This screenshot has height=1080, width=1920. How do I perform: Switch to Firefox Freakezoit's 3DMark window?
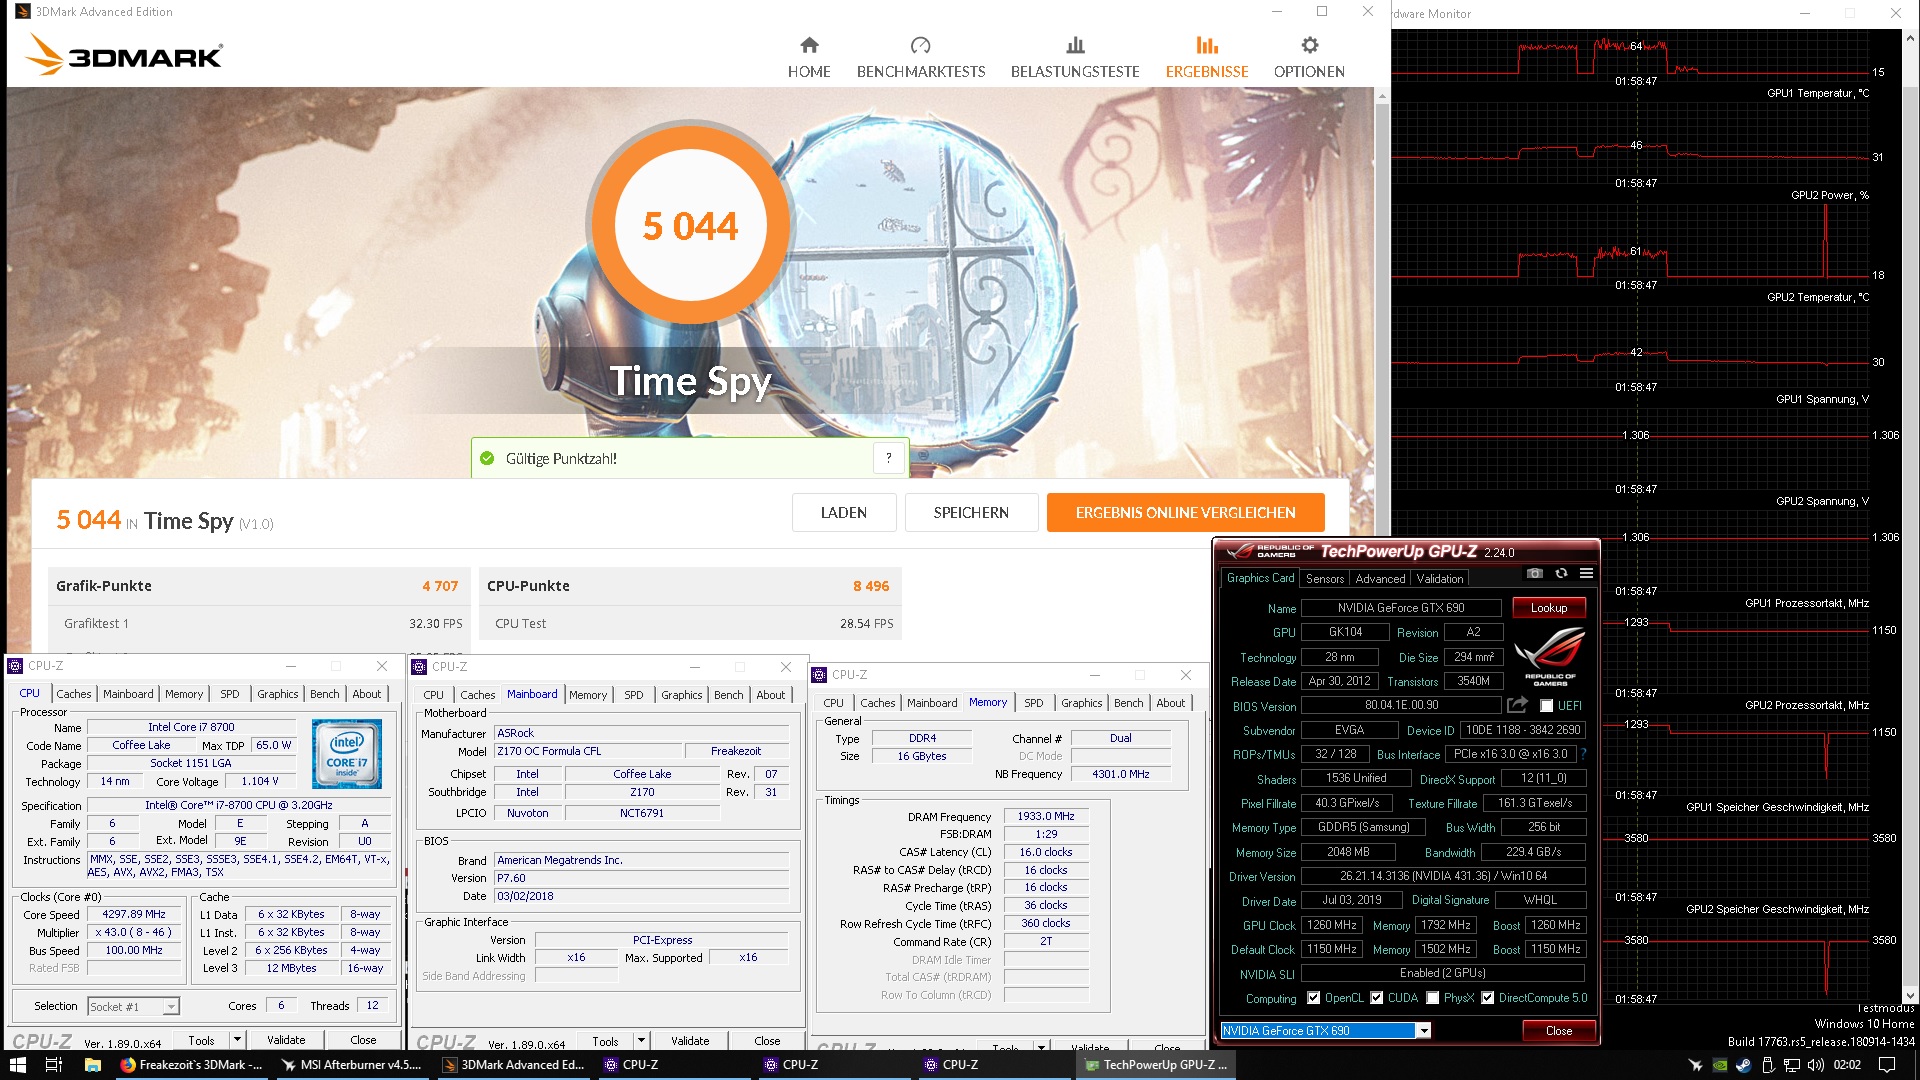pyautogui.click(x=191, y=1065)
